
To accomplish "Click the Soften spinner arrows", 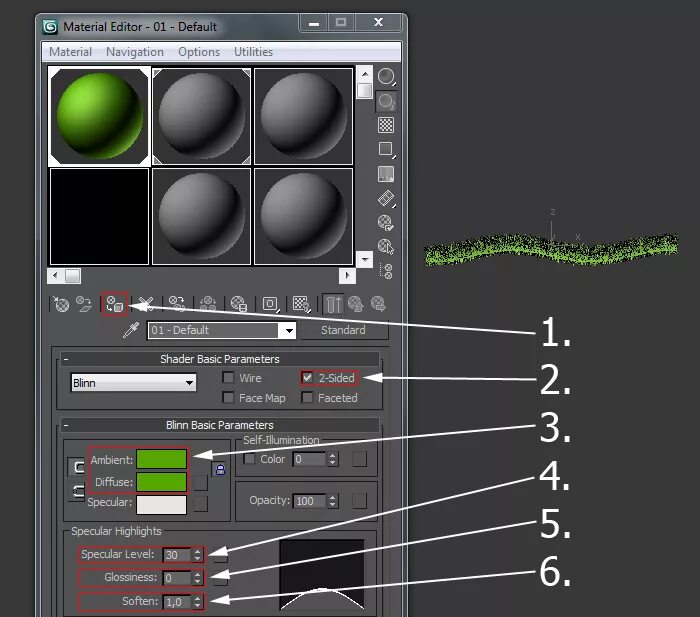I will (x=197, y=602).
